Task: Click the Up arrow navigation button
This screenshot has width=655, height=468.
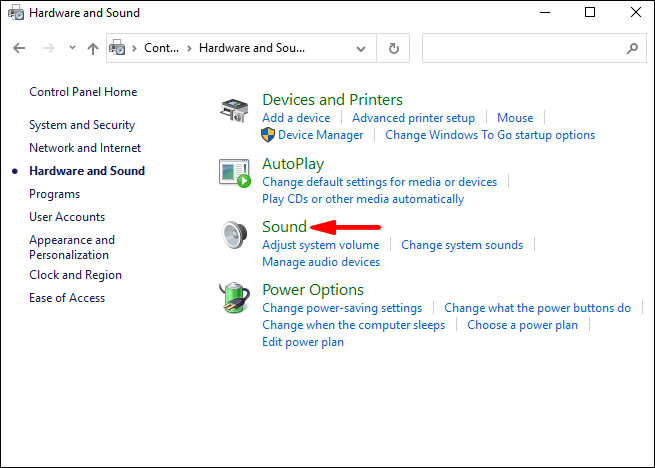Action: pos(93,48)
